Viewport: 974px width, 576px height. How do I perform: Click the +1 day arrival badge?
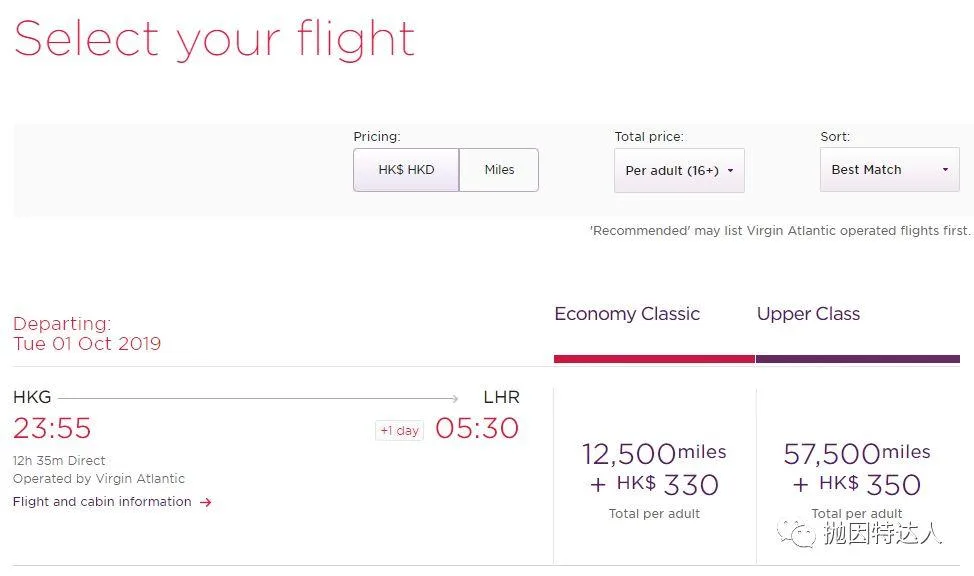[x=399, y=430]
